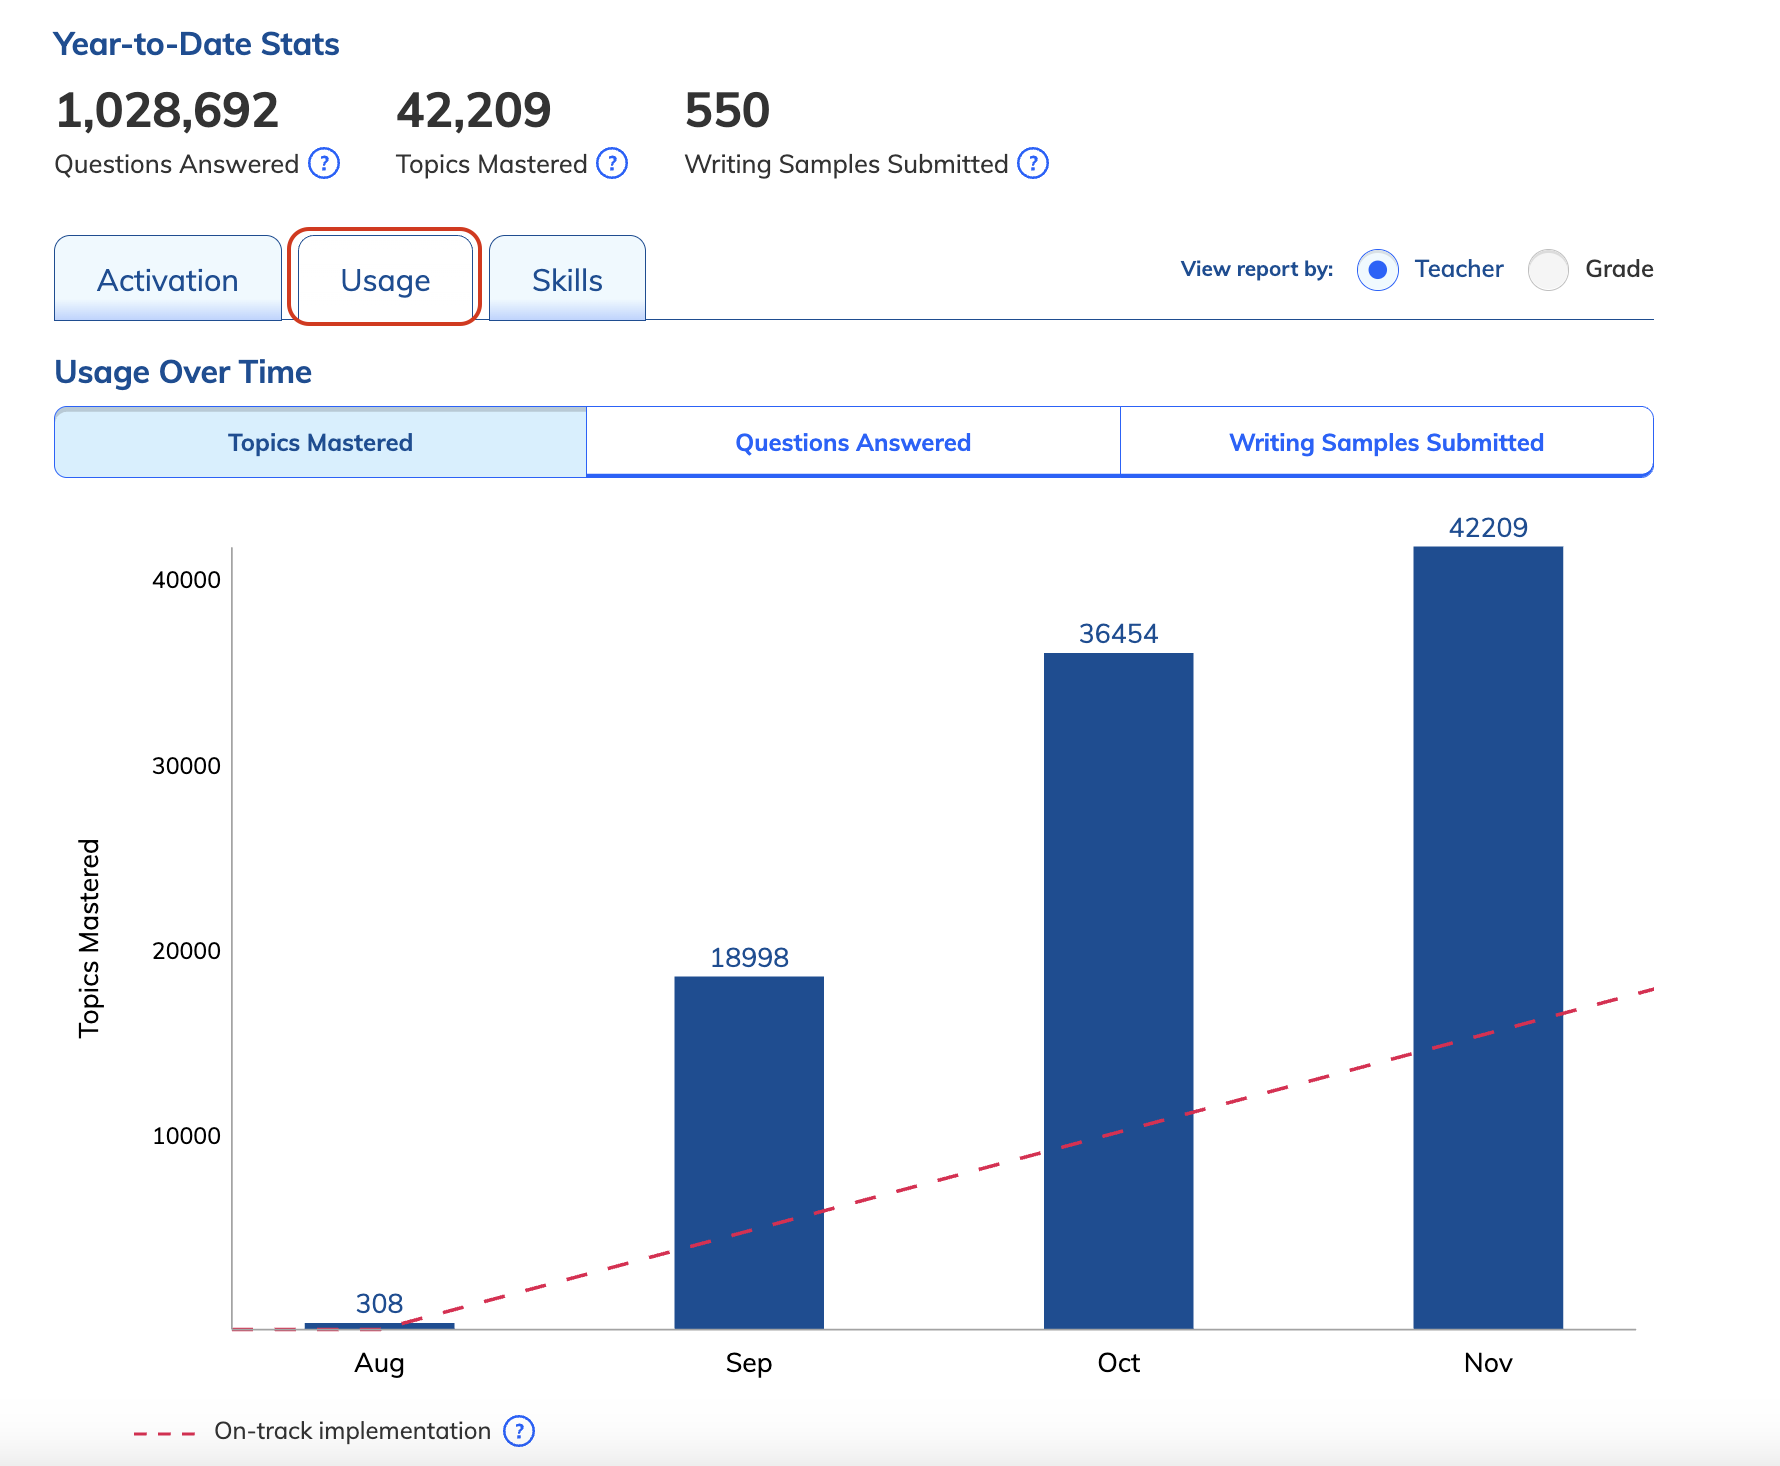The width and height of the screenshot is (1780, 1466).
Task: Switch to the Usage tab
Action: pyautogui.click(x=385, y=279)
